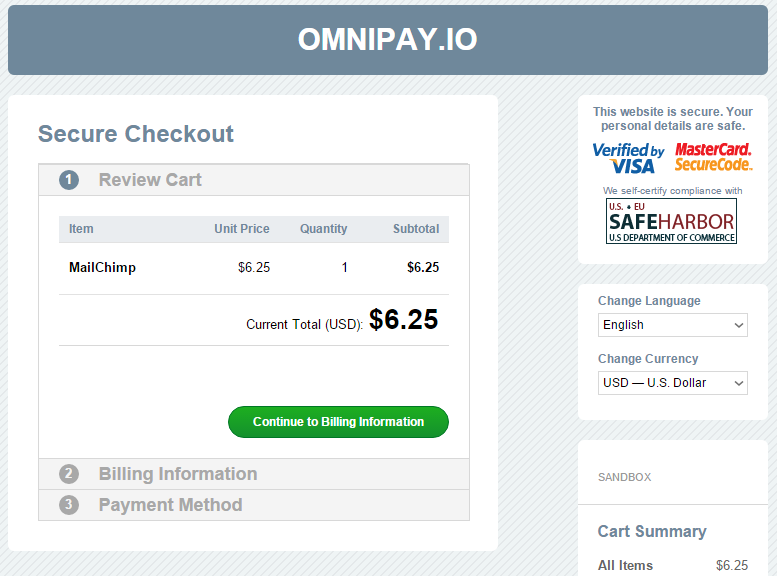The width and height of the screenshot is (777, 576).
Task: Open the Review Cart section header
Action: pos(254,180)
